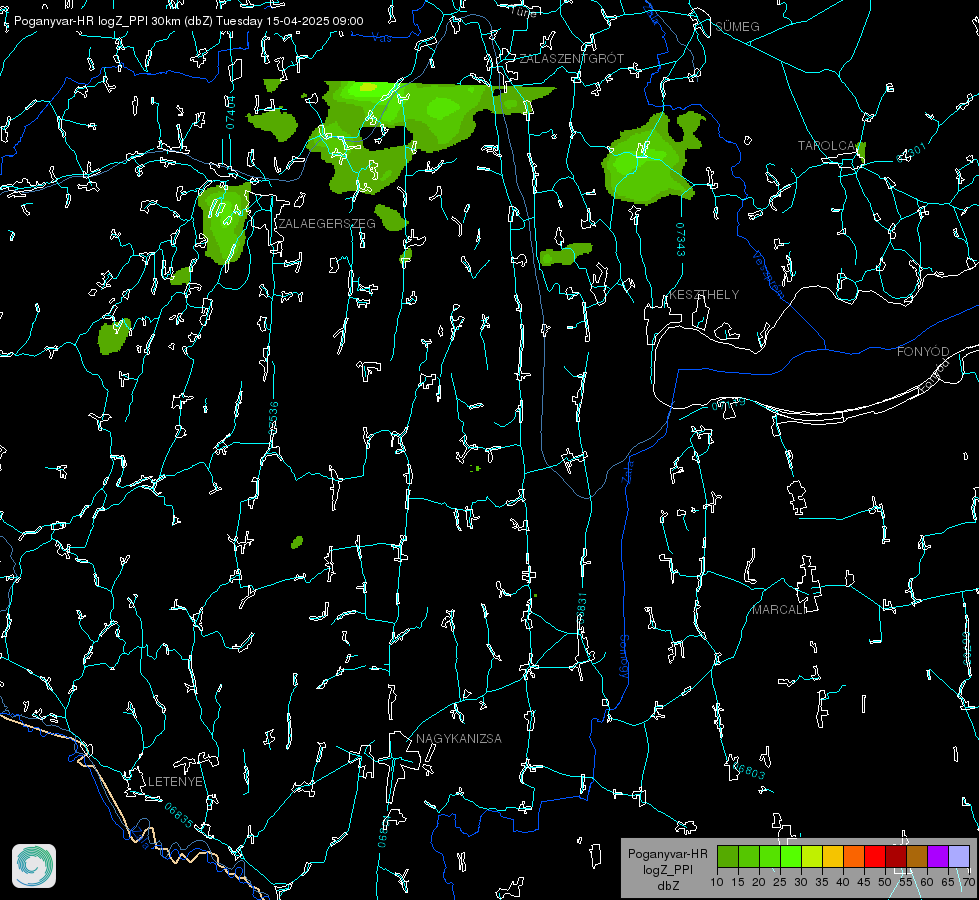Click the 06835 boundary code label

[179, 816]
